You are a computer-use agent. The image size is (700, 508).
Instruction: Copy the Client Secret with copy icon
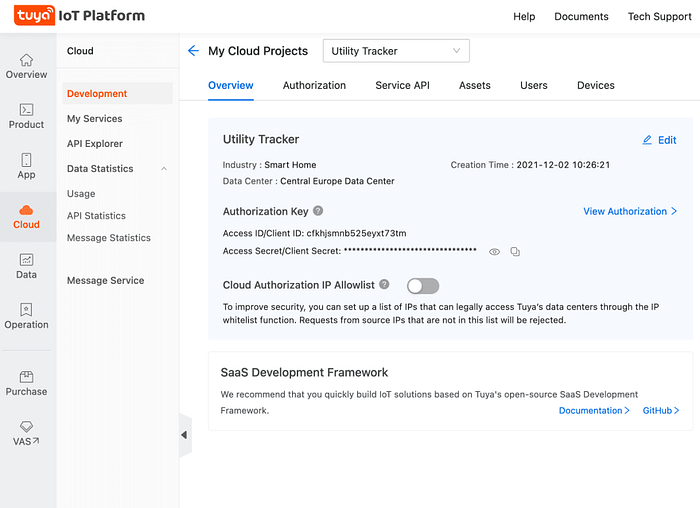[515, 252]
